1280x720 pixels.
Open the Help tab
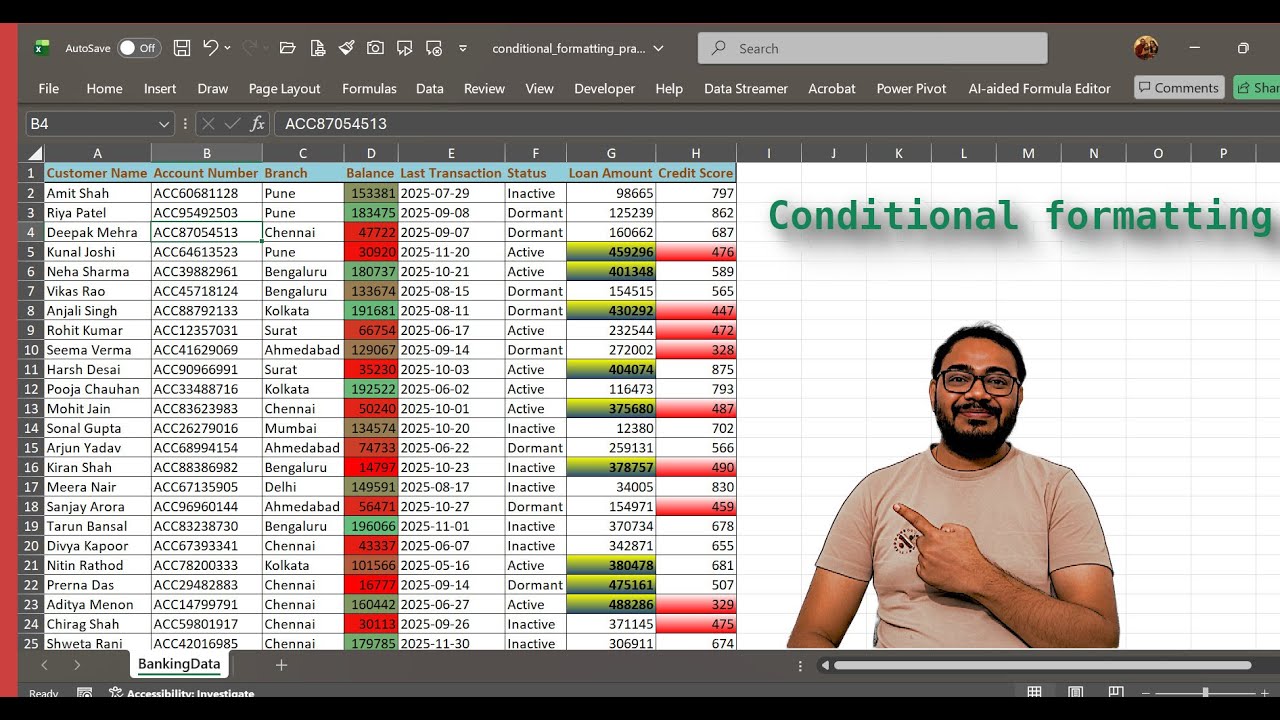tap(669, 88)
